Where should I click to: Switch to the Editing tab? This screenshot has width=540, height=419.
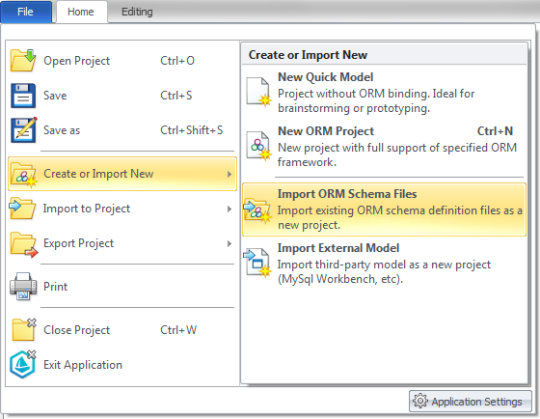137,12
